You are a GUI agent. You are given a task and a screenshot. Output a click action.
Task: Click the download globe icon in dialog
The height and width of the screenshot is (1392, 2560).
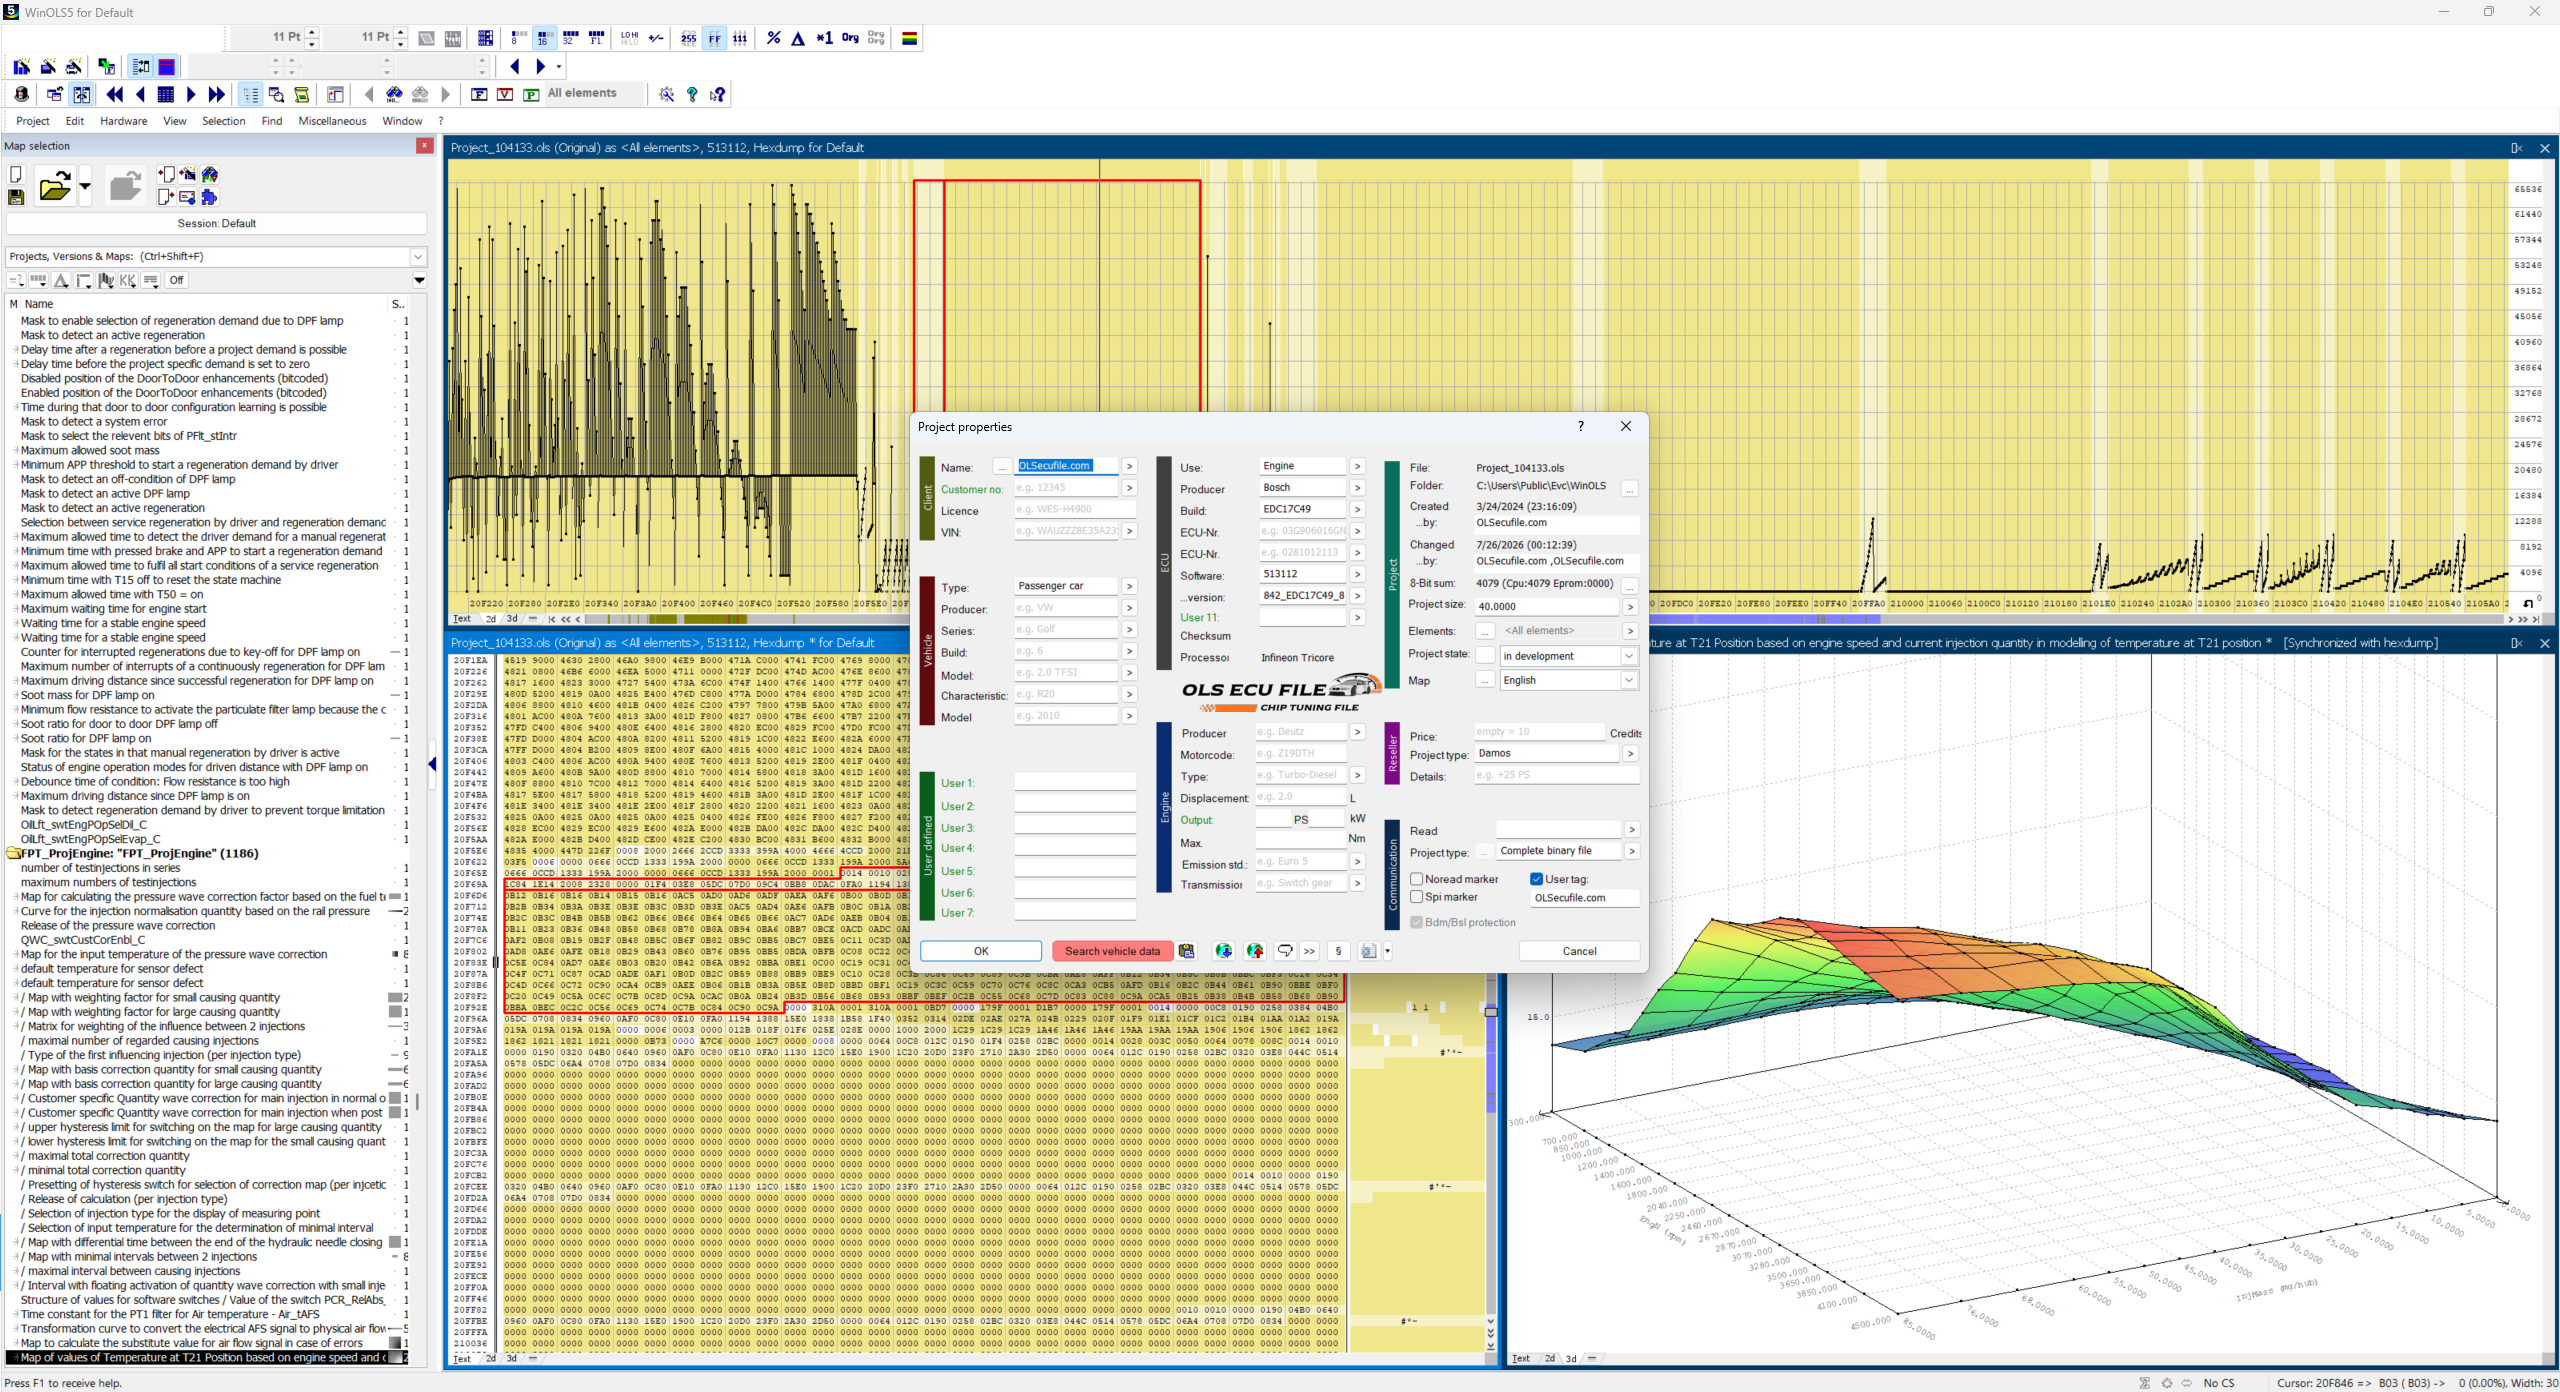point(1223,951)
